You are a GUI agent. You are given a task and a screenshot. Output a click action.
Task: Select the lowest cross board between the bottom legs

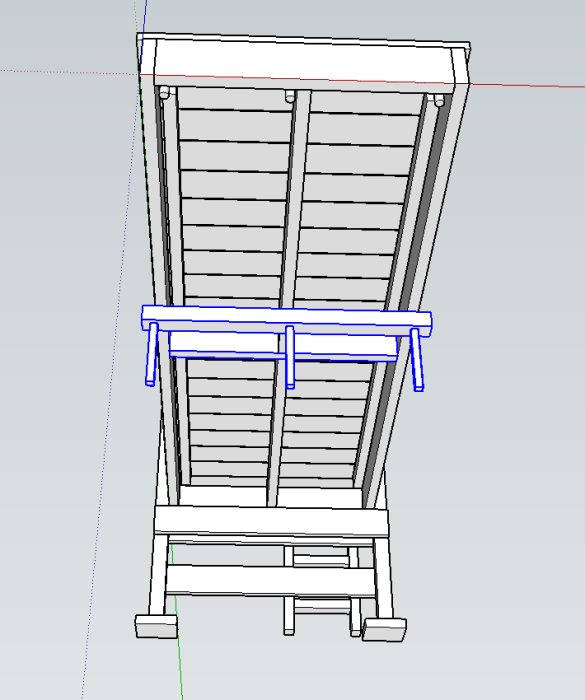(270, 580)
